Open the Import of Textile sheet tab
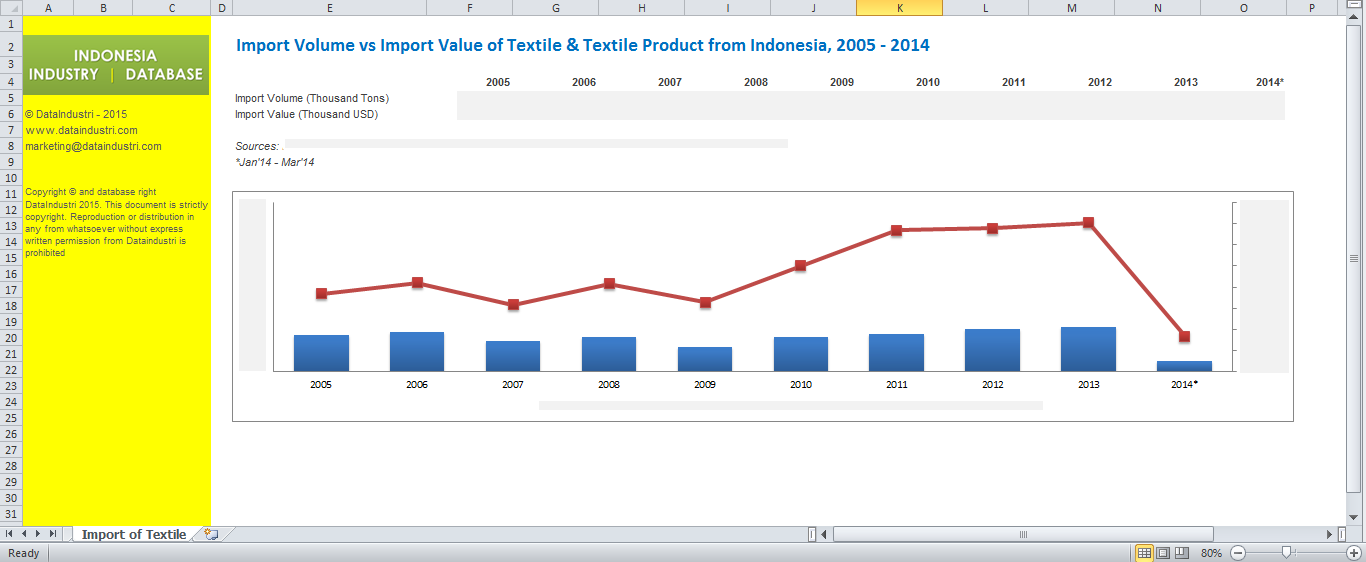 (x=133, y=535)
